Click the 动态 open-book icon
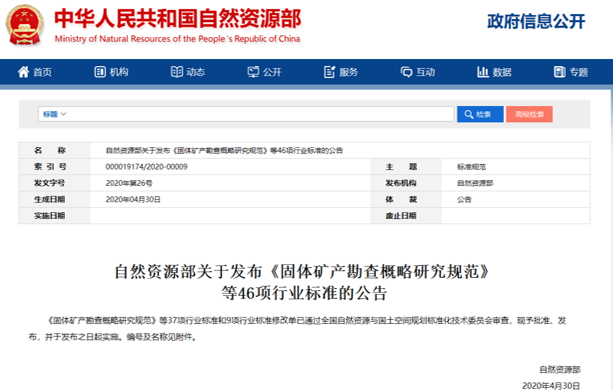The height and width of the screenshot is (390, 613). pyautogui.click(x=177, y=72)
